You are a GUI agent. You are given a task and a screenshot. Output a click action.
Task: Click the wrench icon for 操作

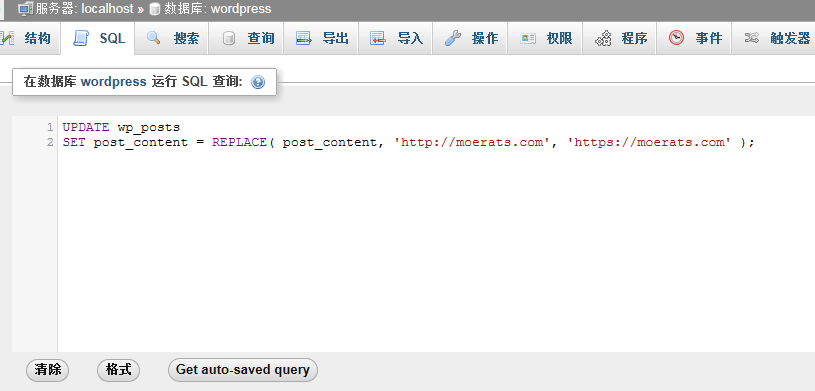[453, 38]
